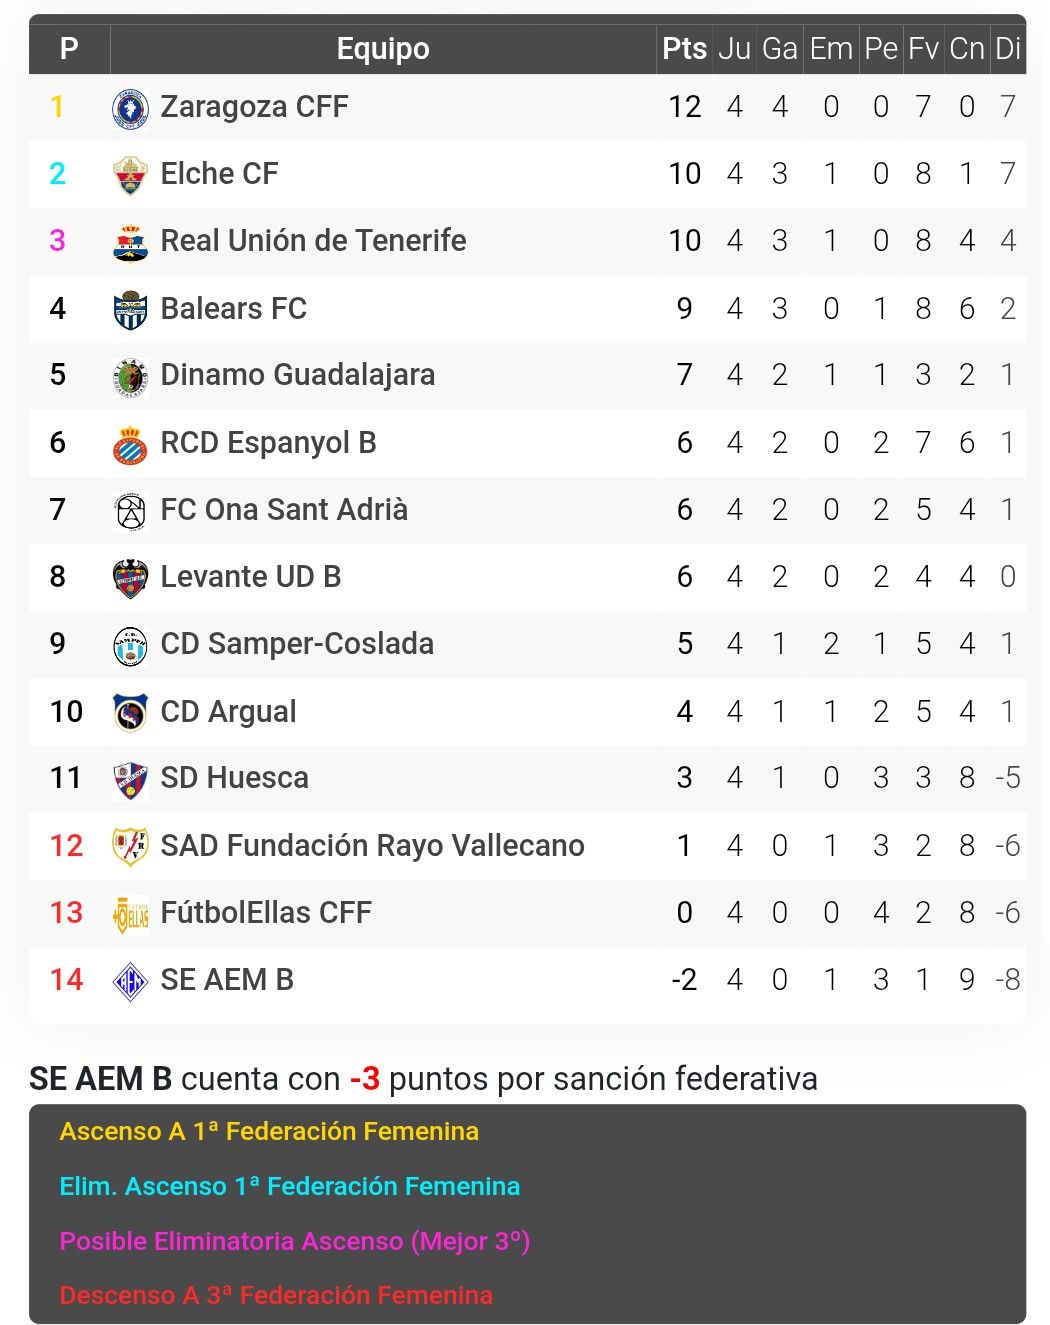Click the Balears FC shield icon
Screen dimensions: 1050x1325
pos(130,309)
